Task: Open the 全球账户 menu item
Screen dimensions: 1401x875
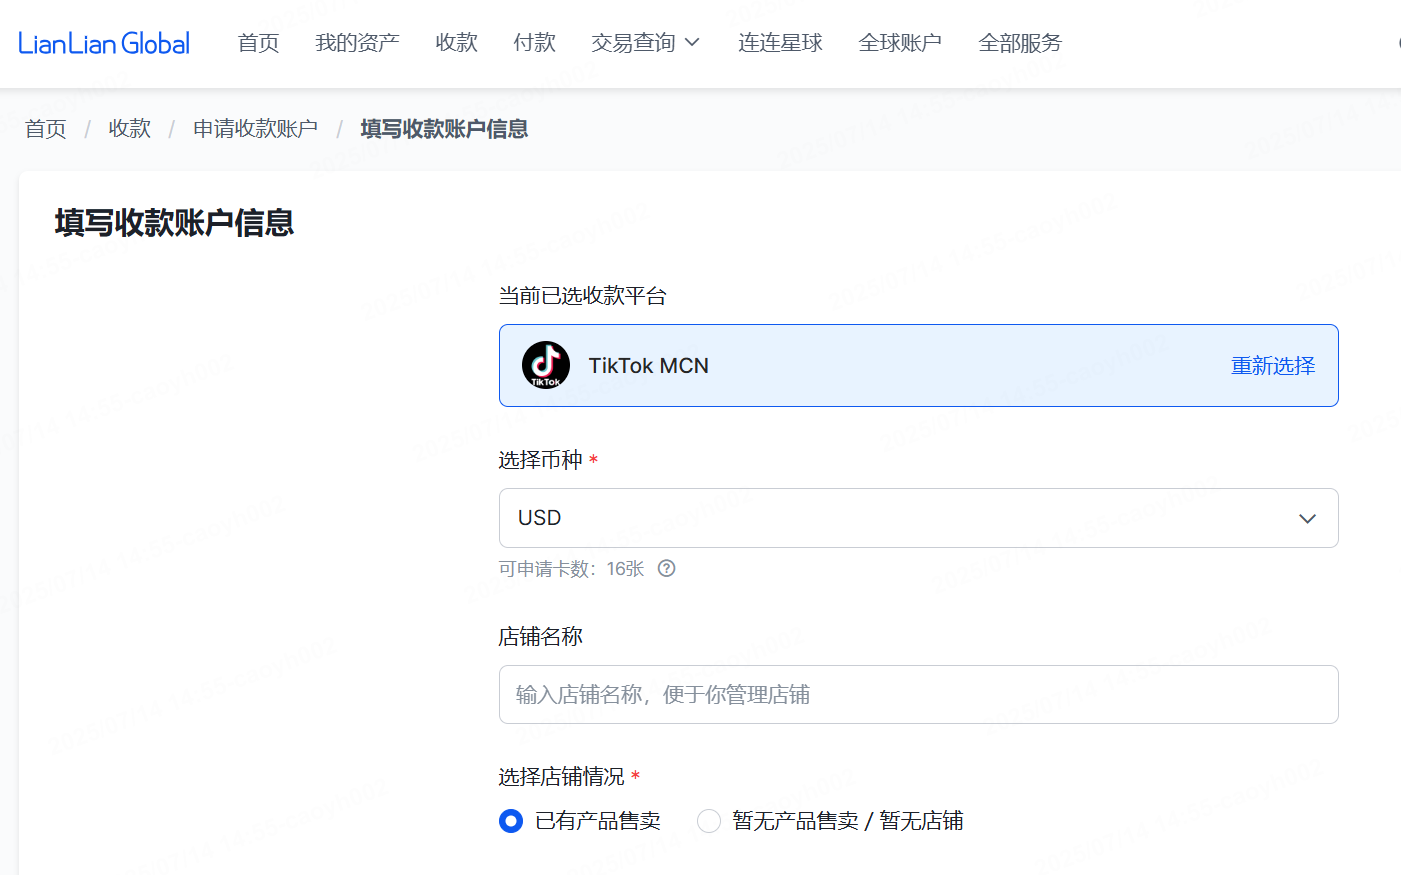Action: [x=900, y=43]
